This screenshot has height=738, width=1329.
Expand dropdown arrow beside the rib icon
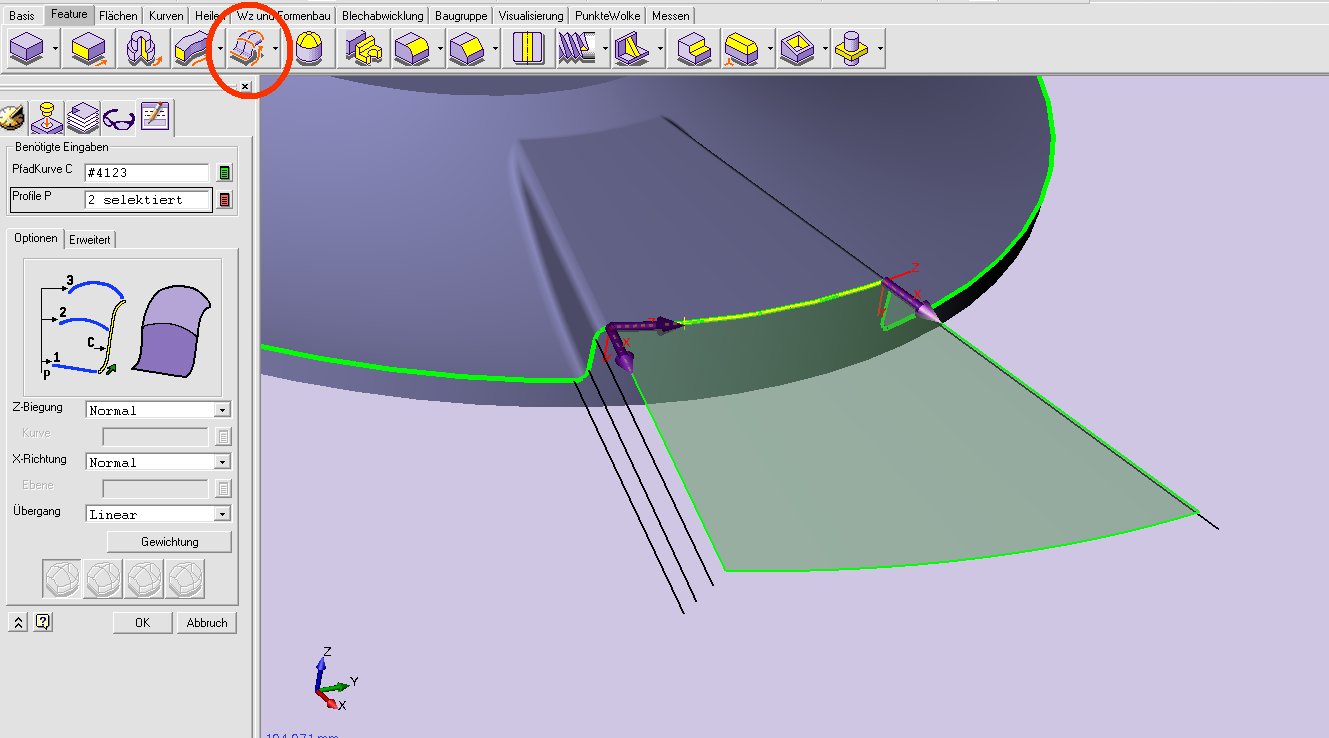pyautogui.click(x=660, y=48)
